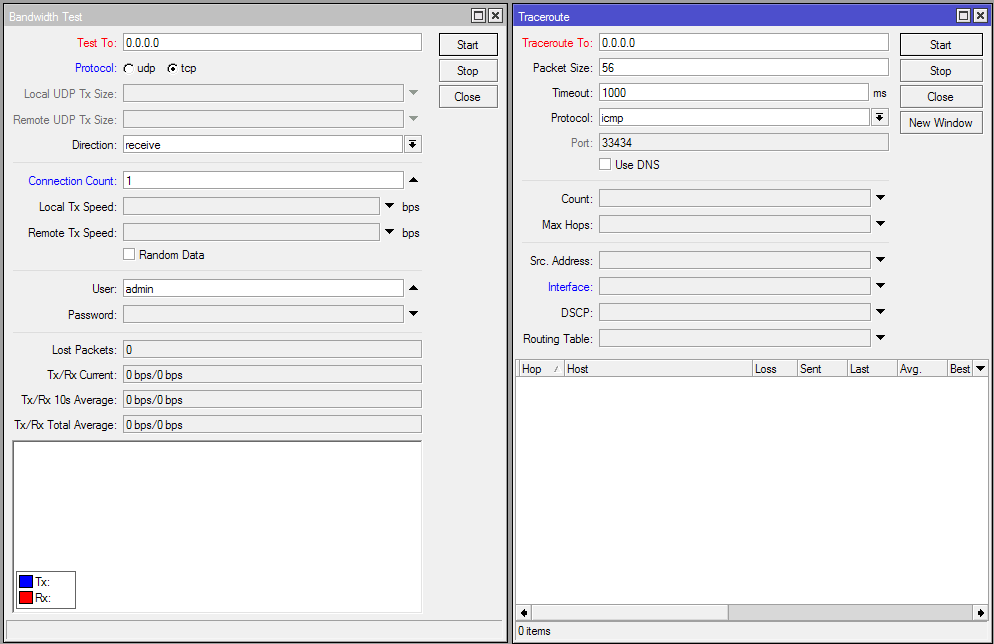Stop the bandwidth test
This screenshot has height=644, width=994.
[468, 70]
